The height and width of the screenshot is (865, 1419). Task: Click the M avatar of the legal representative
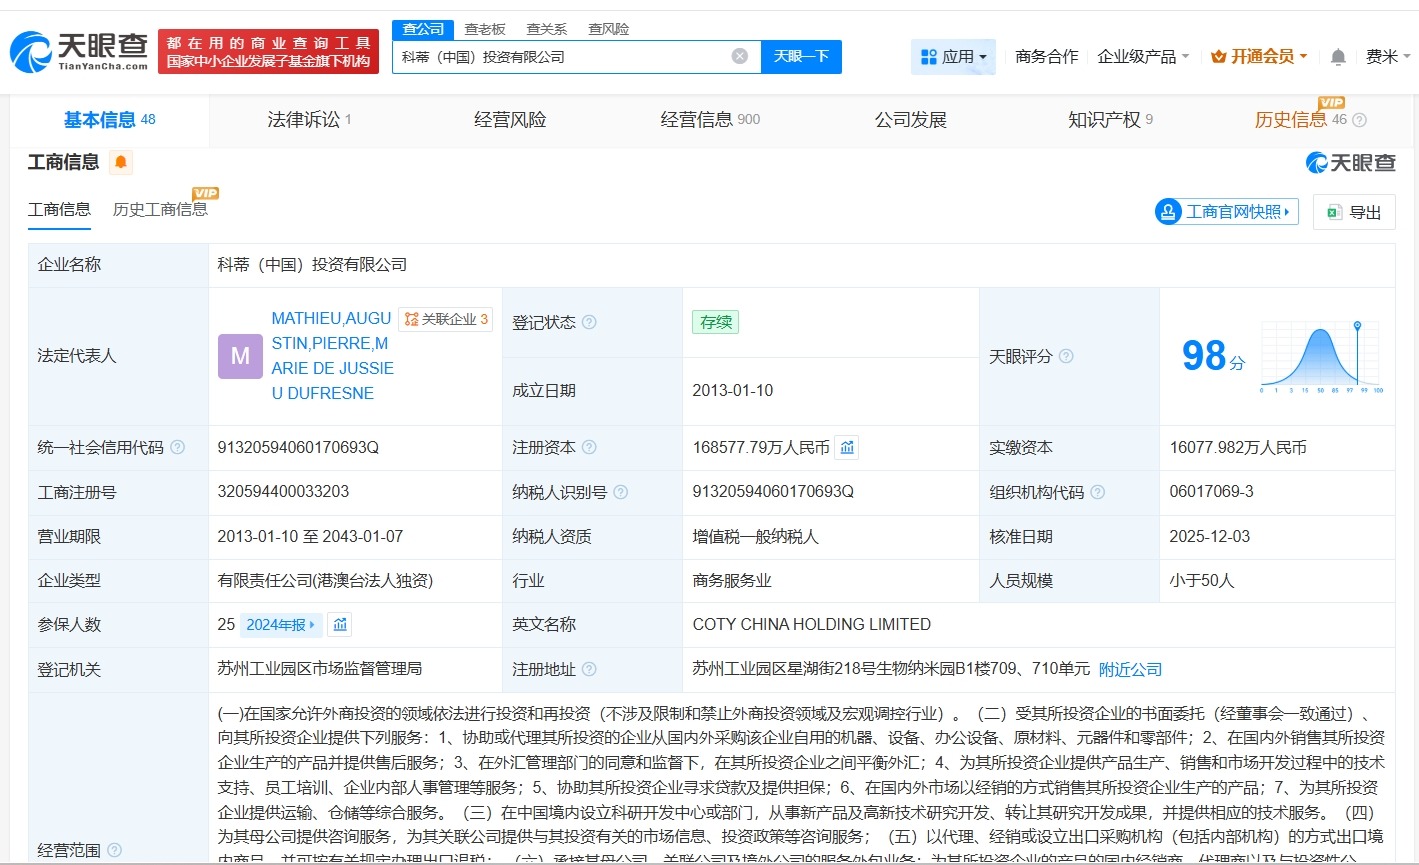click(x=239, y=356)
